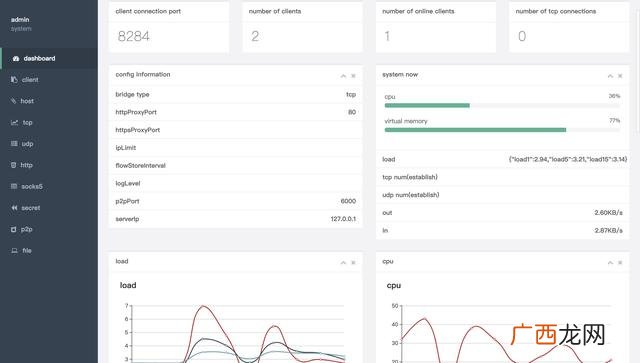Click the http icon in sidebar

pos(14,165)
